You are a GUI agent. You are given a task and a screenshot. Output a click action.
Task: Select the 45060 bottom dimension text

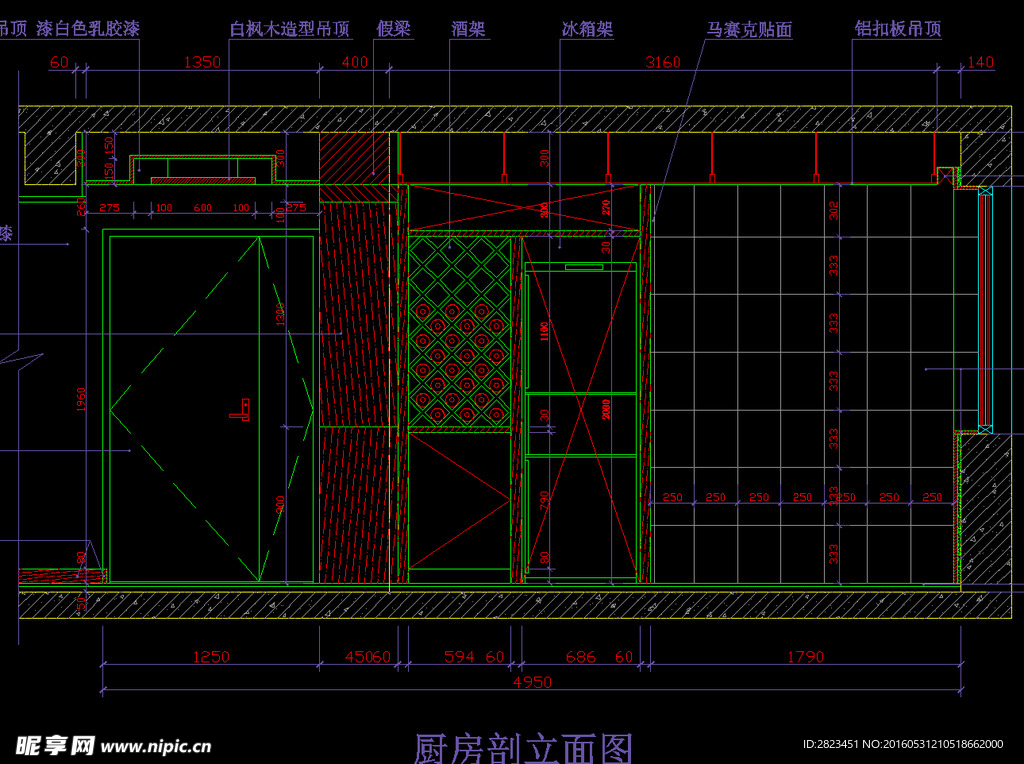pyautogui.click(x=368, y=657)
